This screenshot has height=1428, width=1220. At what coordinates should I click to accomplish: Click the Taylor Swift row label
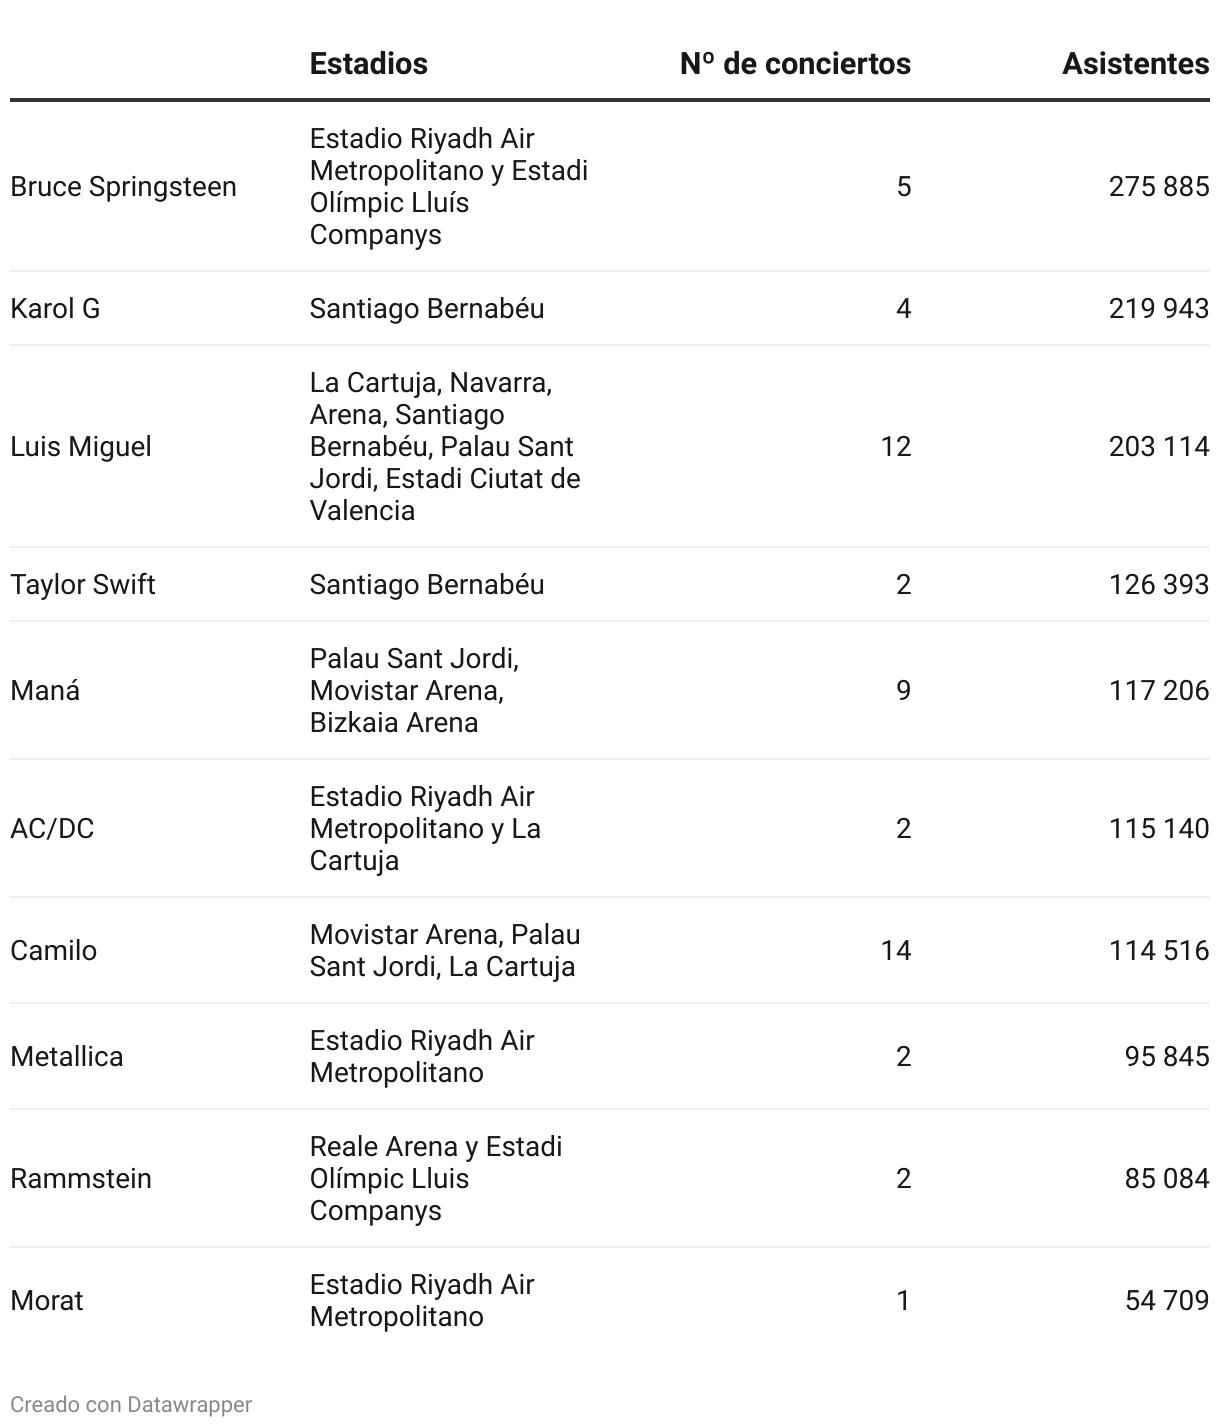[x=83, y=585]
